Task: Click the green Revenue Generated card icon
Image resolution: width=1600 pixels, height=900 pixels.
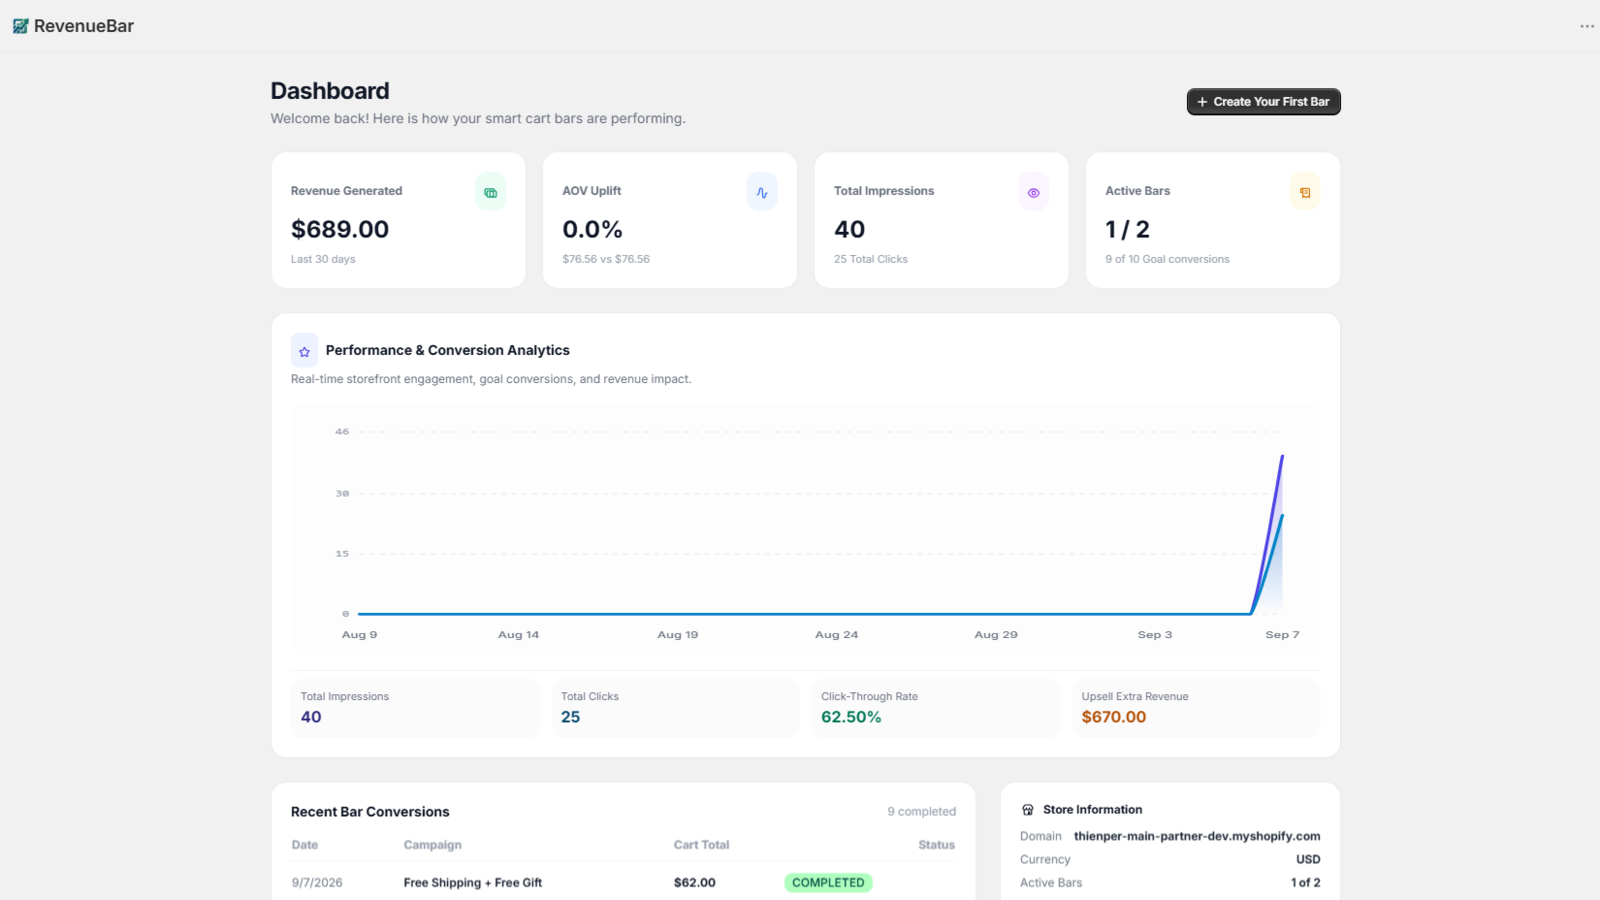Action: click(x=491, y=192)
